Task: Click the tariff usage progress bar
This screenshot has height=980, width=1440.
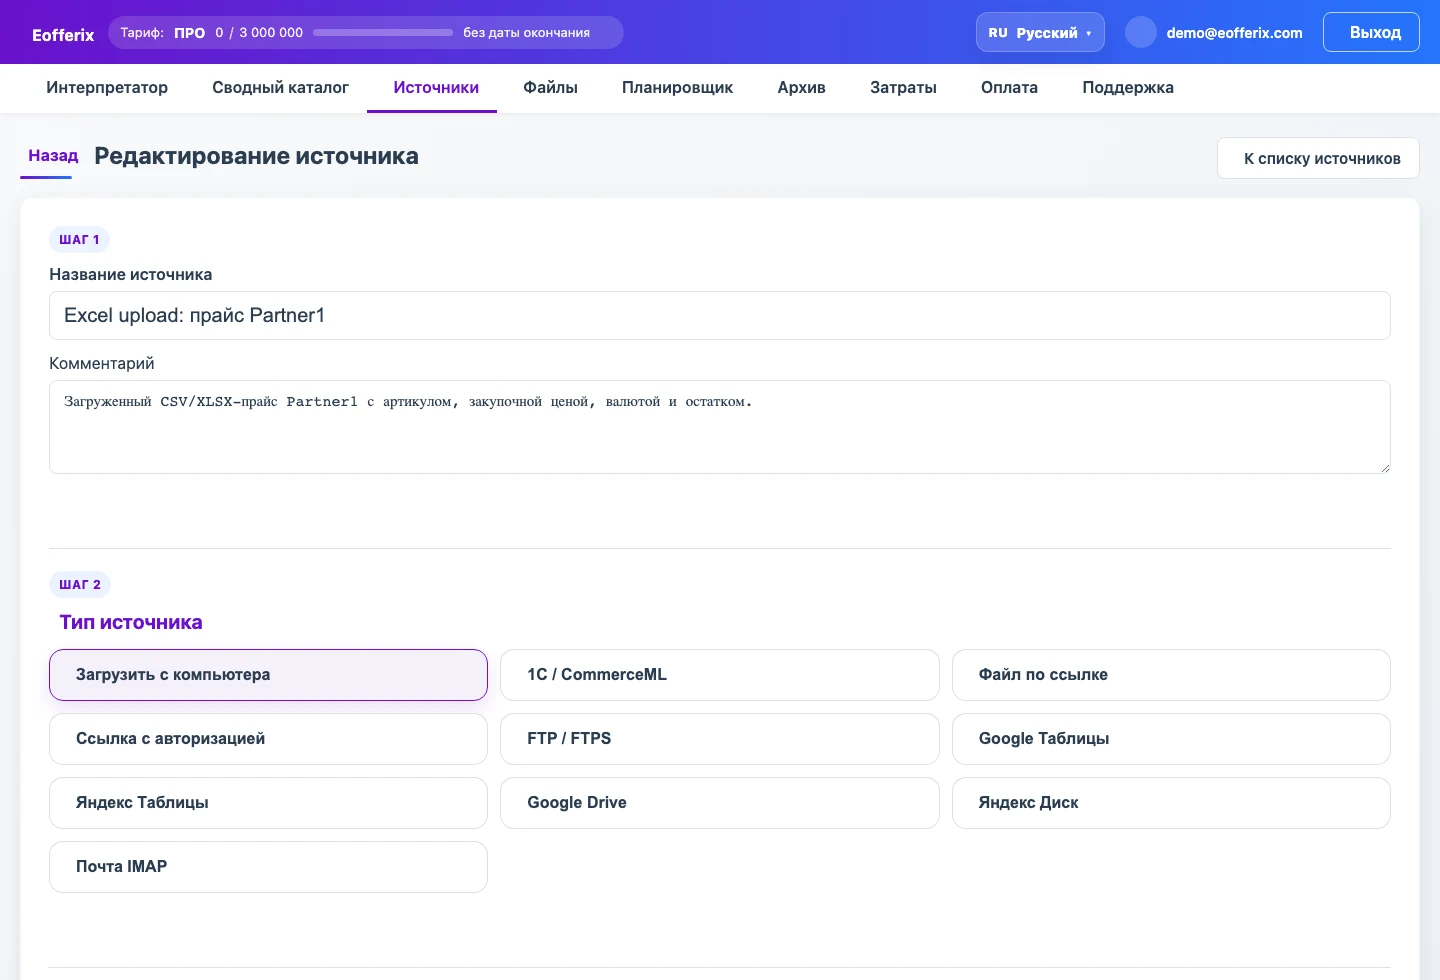Action: [x=383, y=32]
